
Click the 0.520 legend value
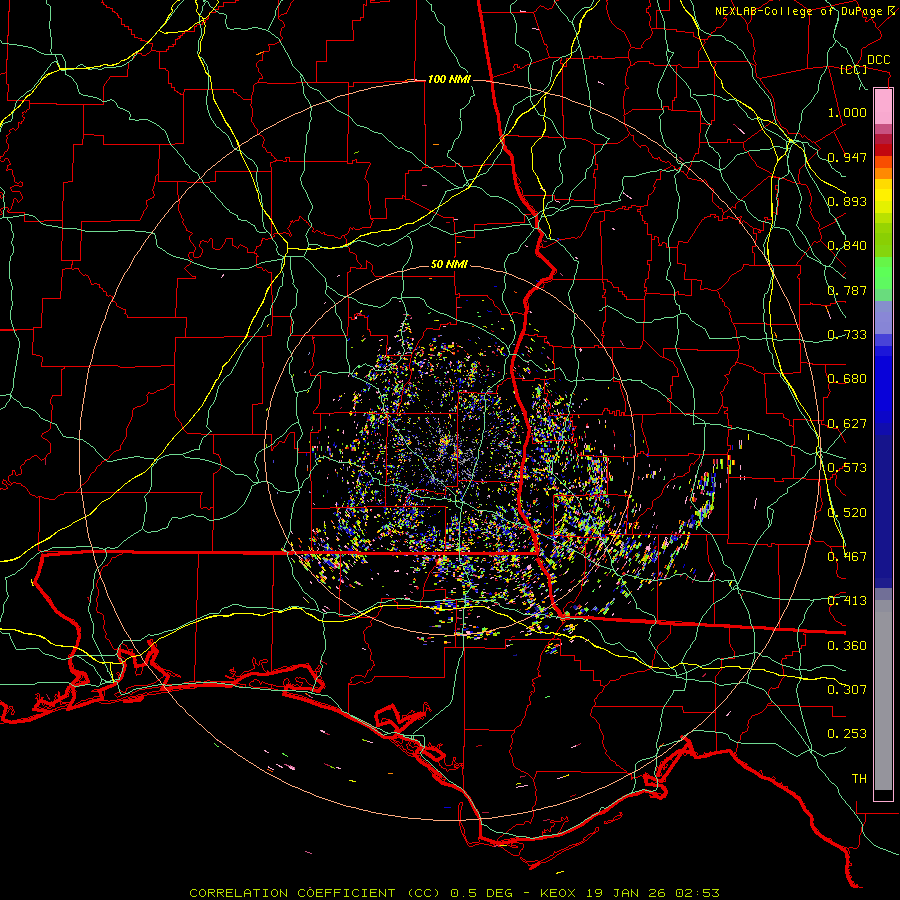[847, 513]
